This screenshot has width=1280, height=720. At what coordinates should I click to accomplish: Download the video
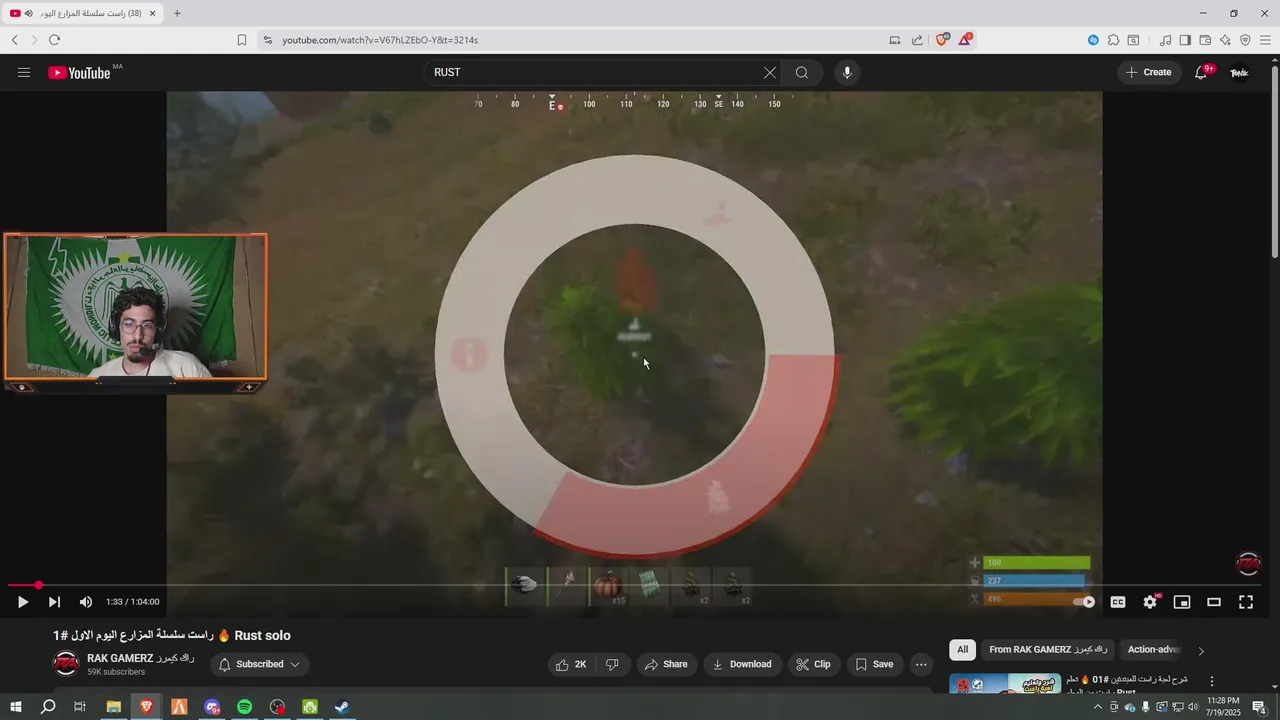click(x=742, y=664)
